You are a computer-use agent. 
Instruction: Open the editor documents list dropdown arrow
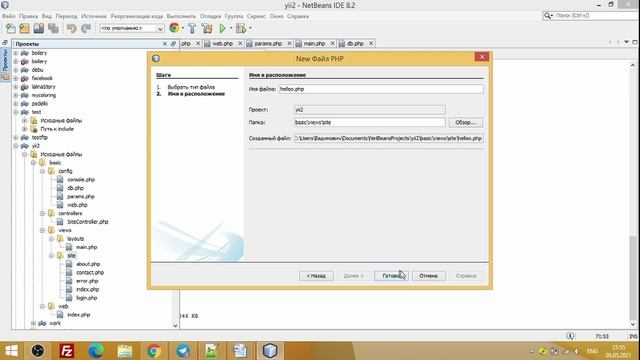(x=627, y=42)
